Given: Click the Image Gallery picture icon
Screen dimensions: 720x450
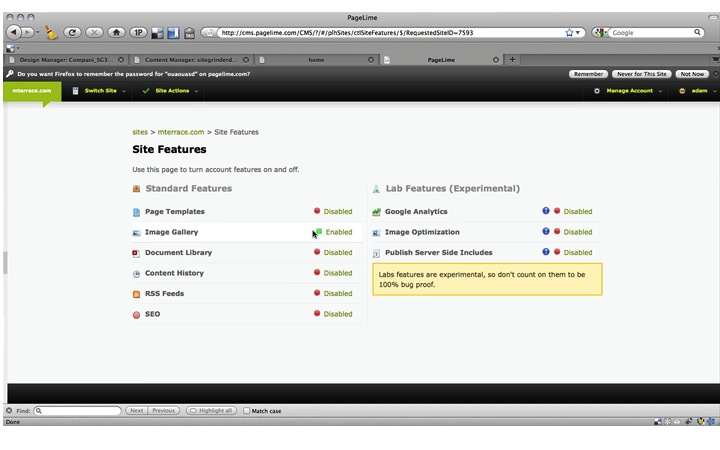Looking at the screenshot, I should tap(136, 233).
